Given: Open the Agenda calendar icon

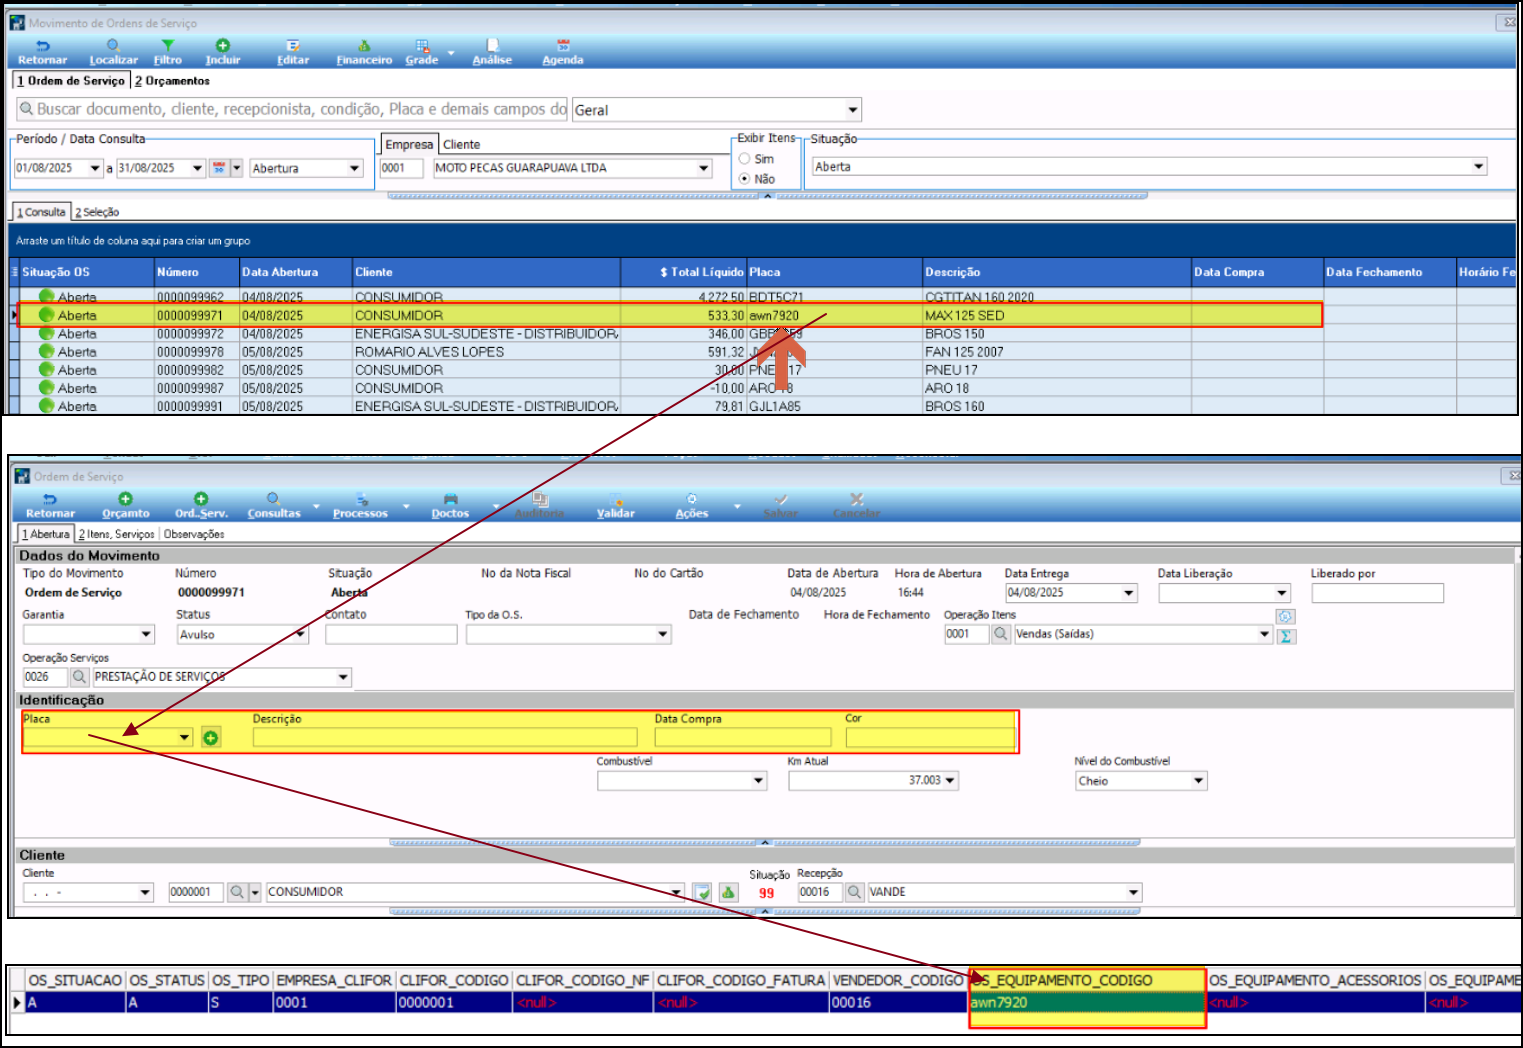Looking at the screenshot, I should pyautogui.click(x=563, y=46).
